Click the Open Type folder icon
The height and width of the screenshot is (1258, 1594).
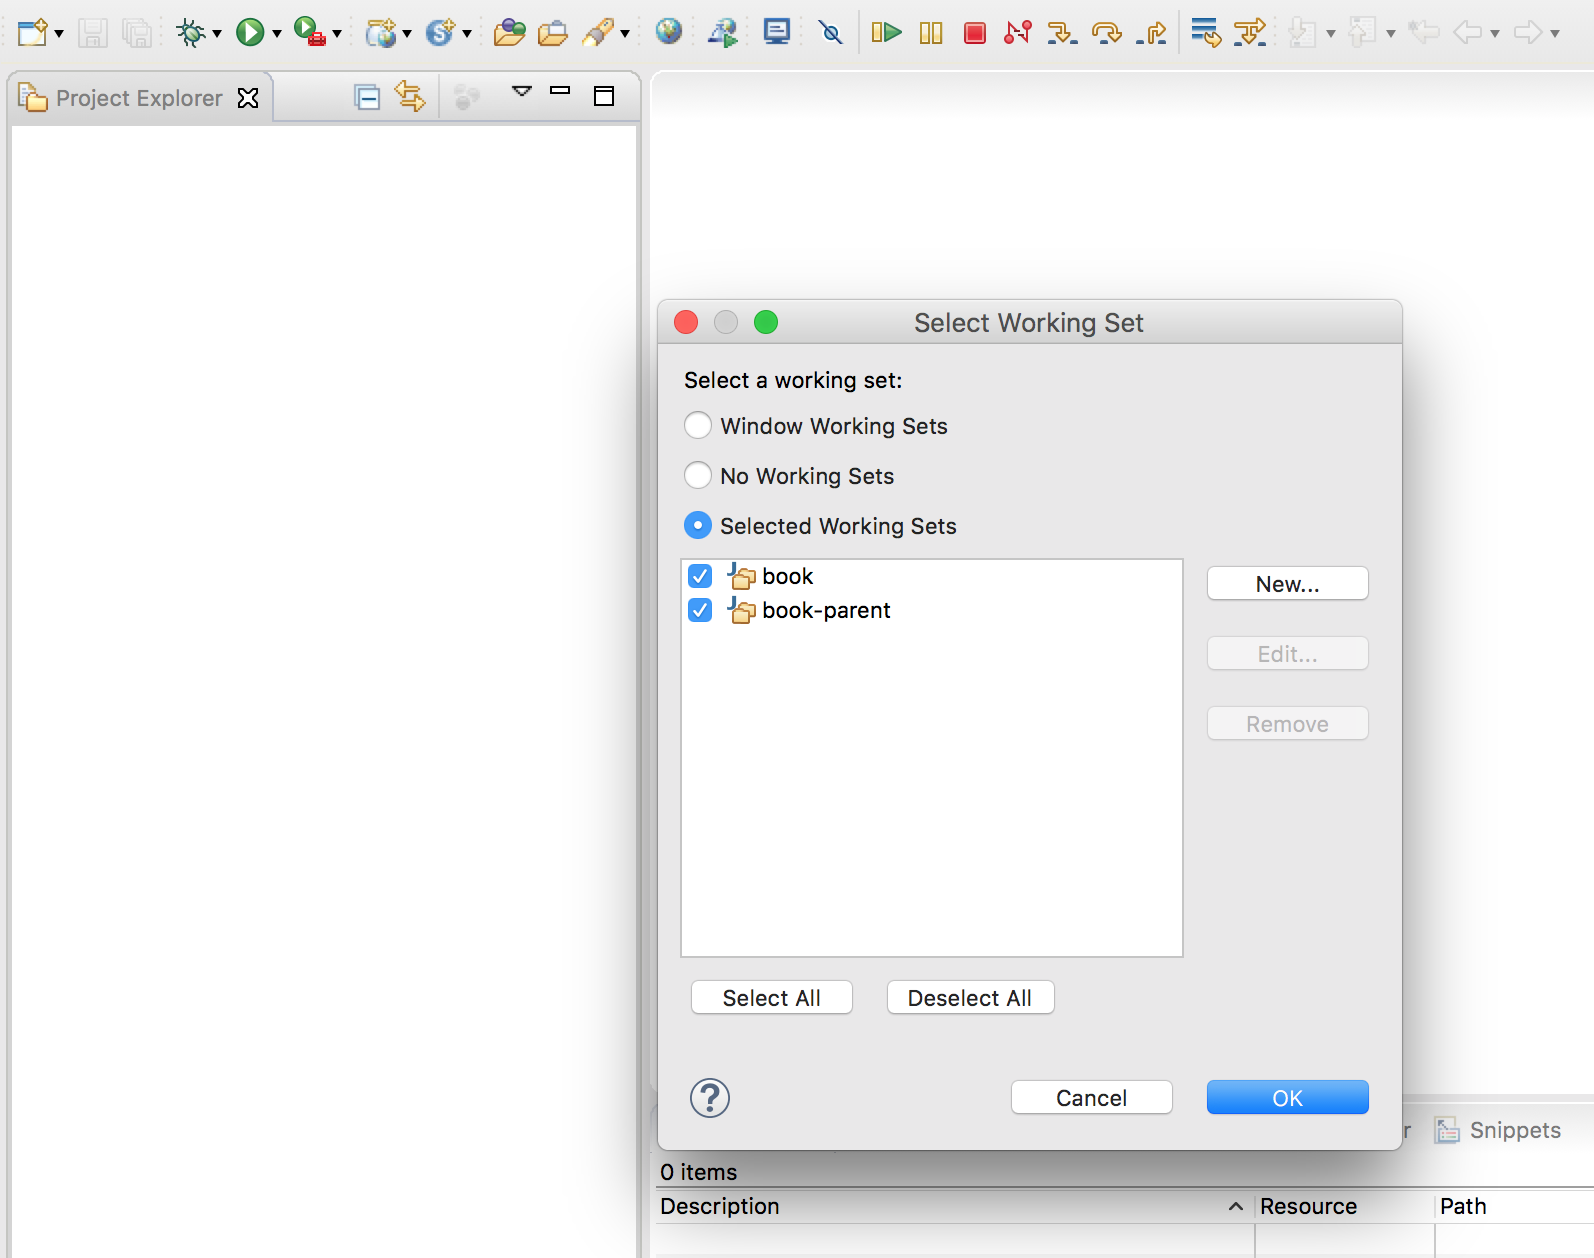click(x=510, y=33)
